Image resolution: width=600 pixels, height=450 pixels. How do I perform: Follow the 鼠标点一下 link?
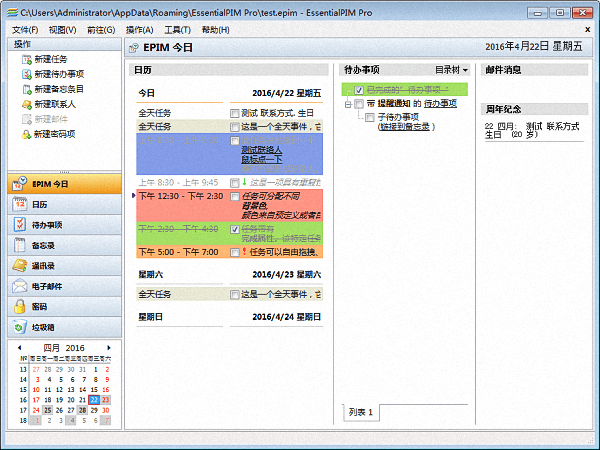pos(261,159)
